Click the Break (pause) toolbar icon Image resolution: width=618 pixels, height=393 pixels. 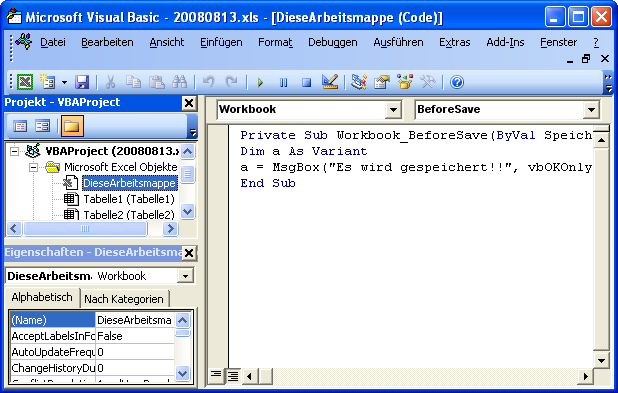click(x=283, y=82)
